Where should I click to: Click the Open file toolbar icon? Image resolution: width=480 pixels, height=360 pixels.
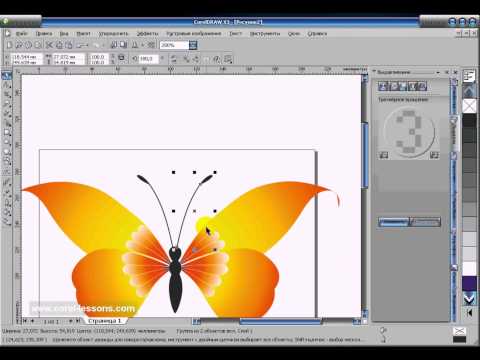(19, 45)
